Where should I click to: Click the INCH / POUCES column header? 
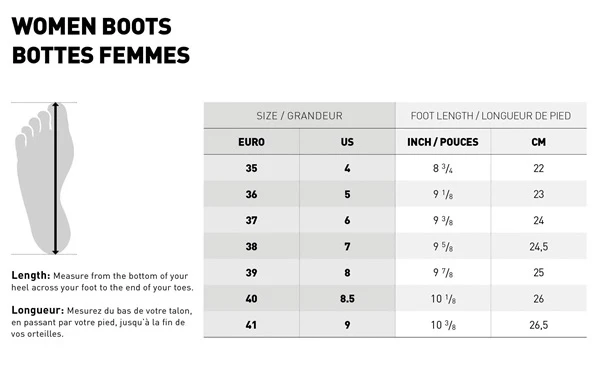pyautogui.click(x=443, y=142)
